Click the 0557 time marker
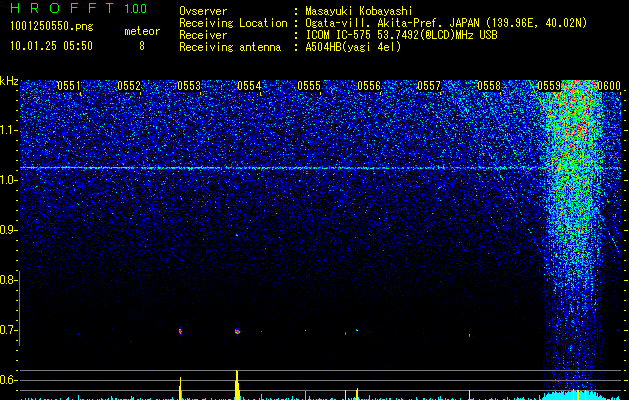The height and width of the screenshot is (400, 629). click(429, 86)
